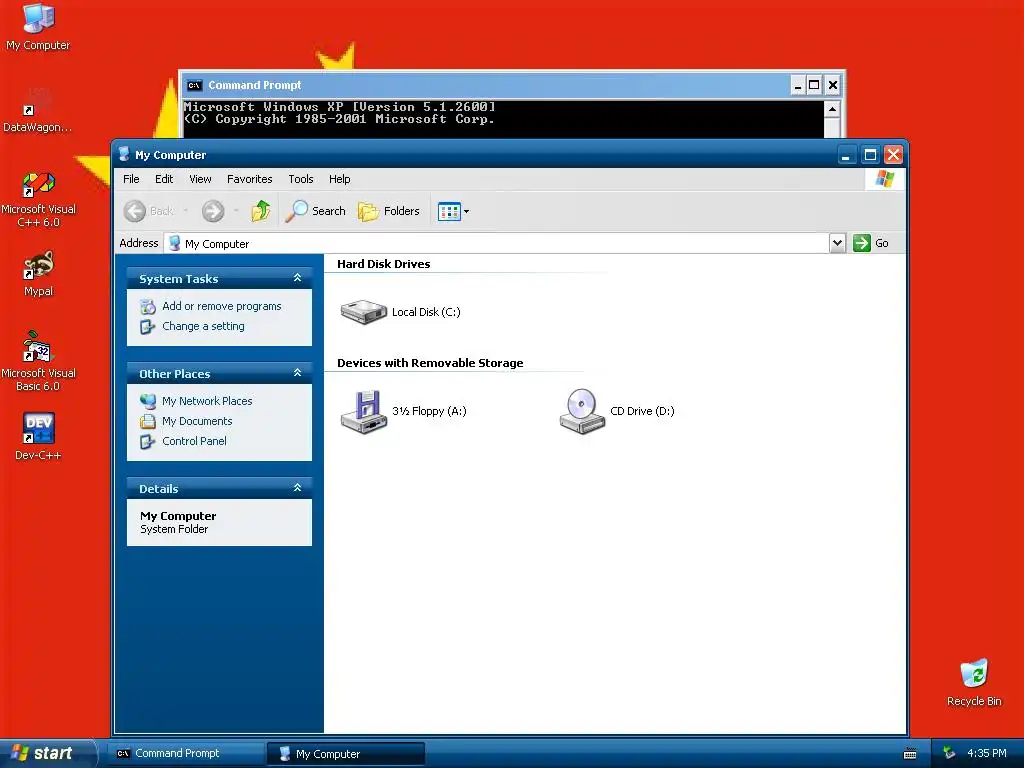Open the File menu
The width and height of the screenshot is (1024, 768).
click(131, 179)
